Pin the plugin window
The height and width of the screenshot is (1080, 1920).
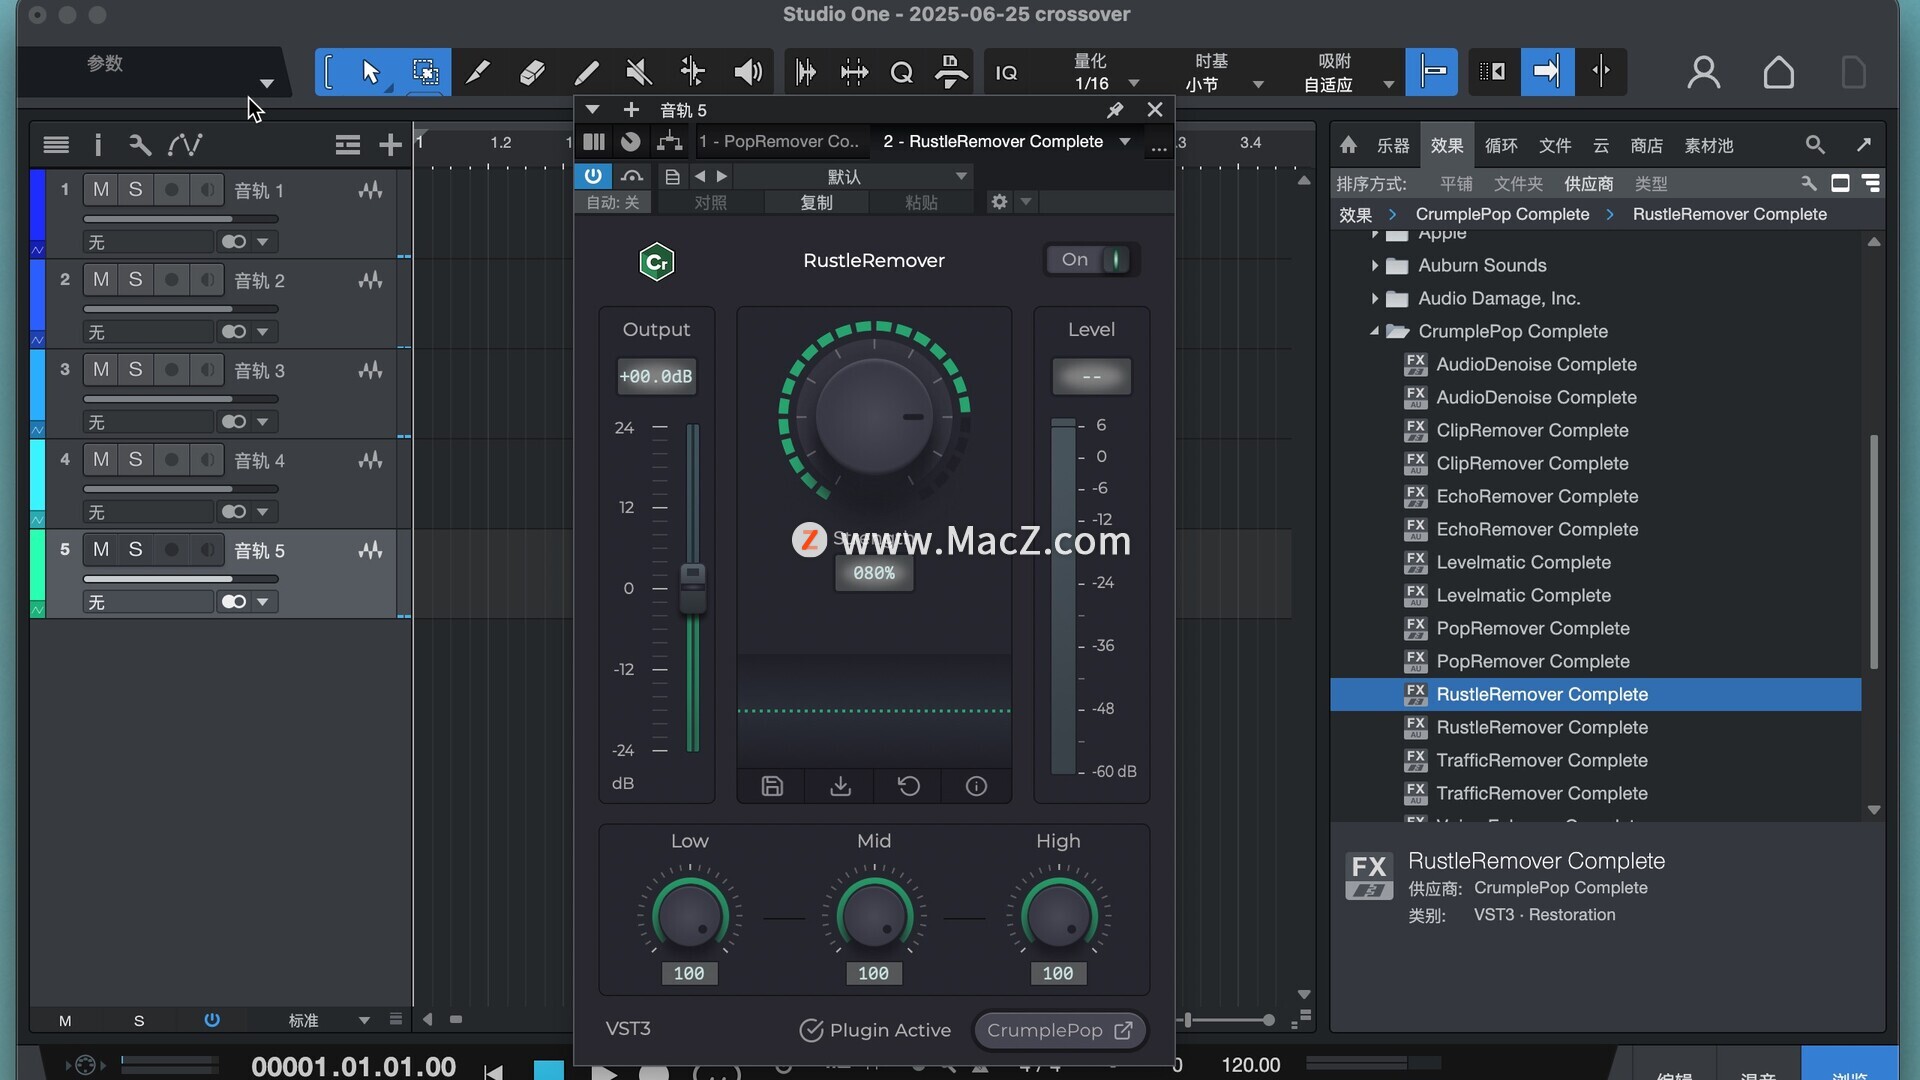click(1115, 110)
